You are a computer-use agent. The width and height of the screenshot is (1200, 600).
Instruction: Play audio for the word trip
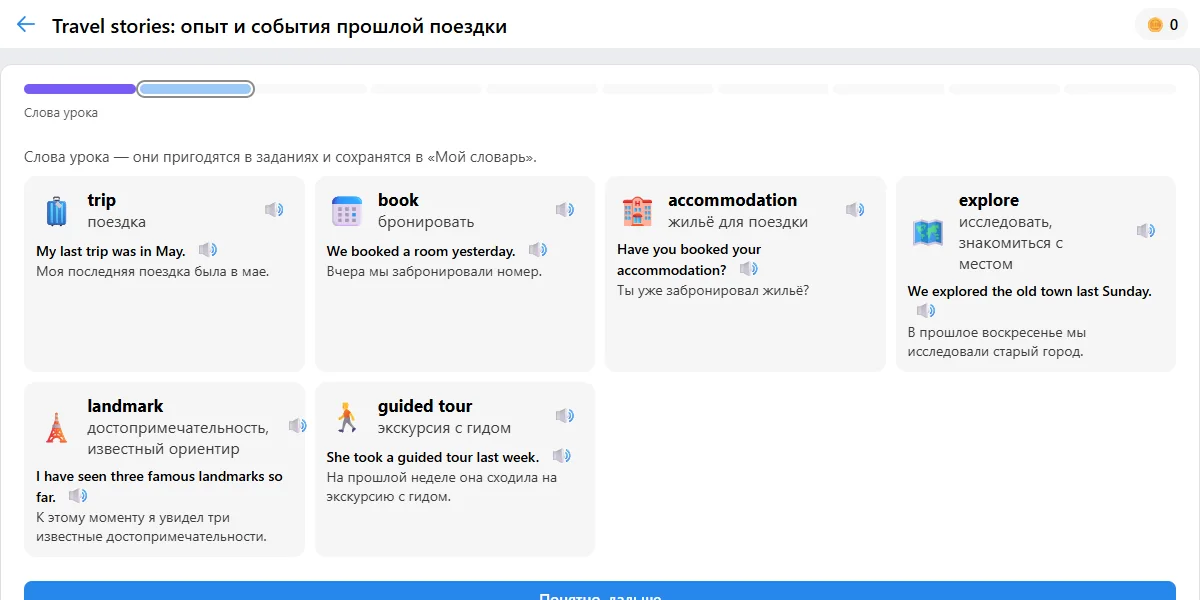pyautogui.click(x=274, y=210)
